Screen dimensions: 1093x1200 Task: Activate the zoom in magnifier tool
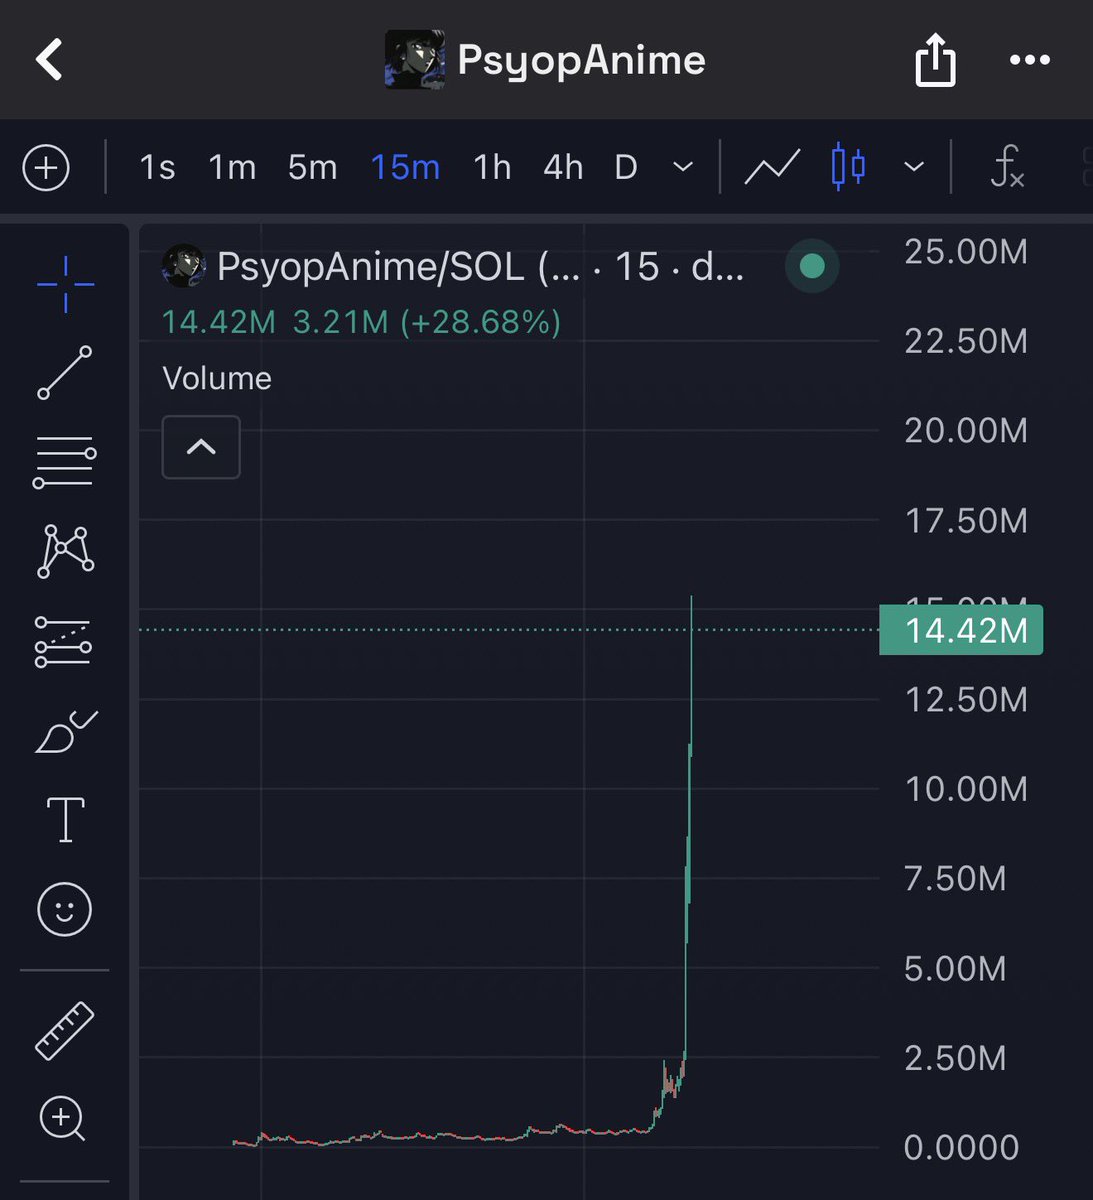pos(63,1119)
